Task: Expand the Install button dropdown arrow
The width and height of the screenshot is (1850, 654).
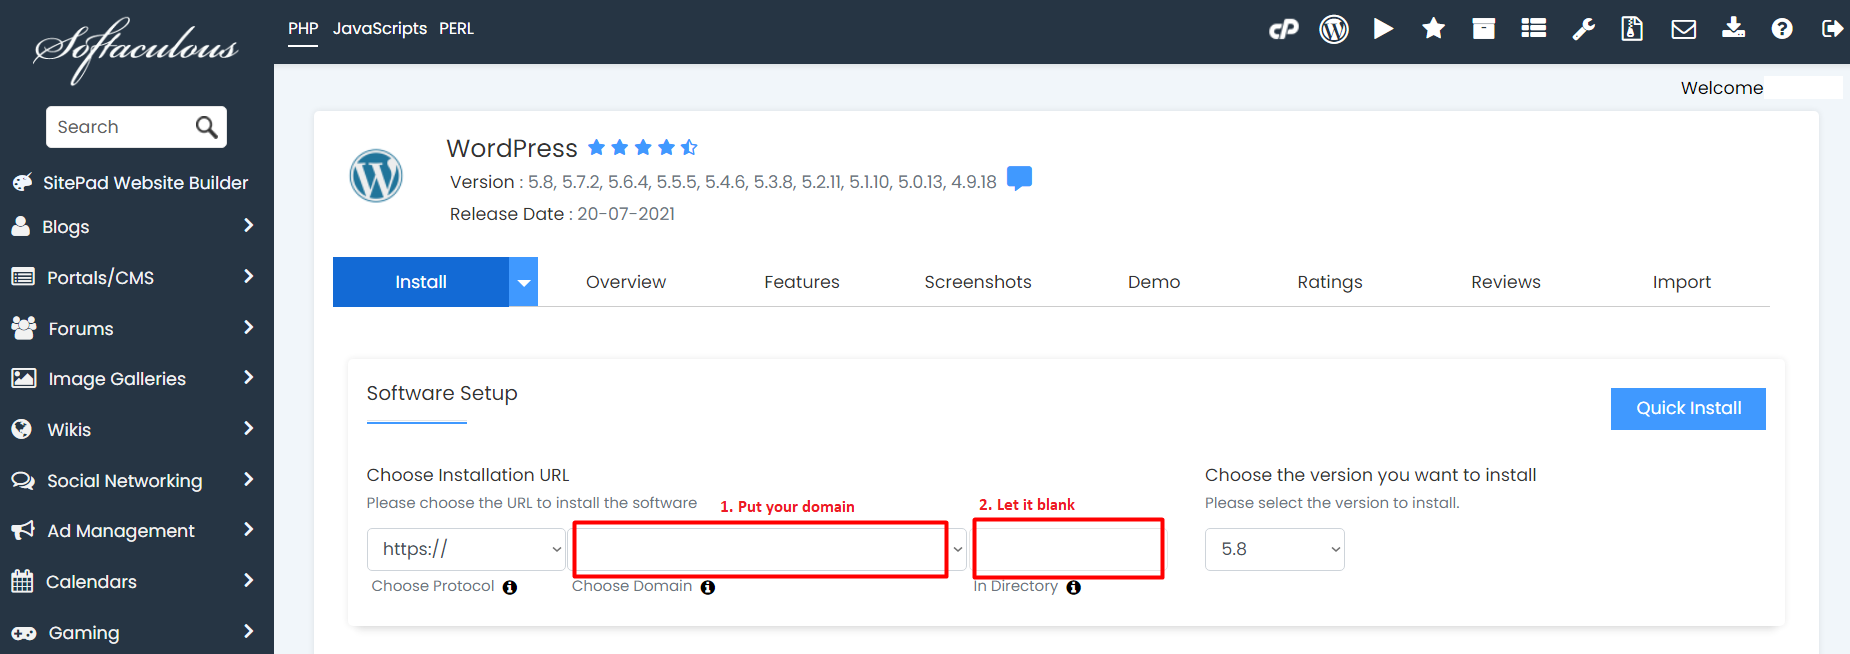Action: 523,282
